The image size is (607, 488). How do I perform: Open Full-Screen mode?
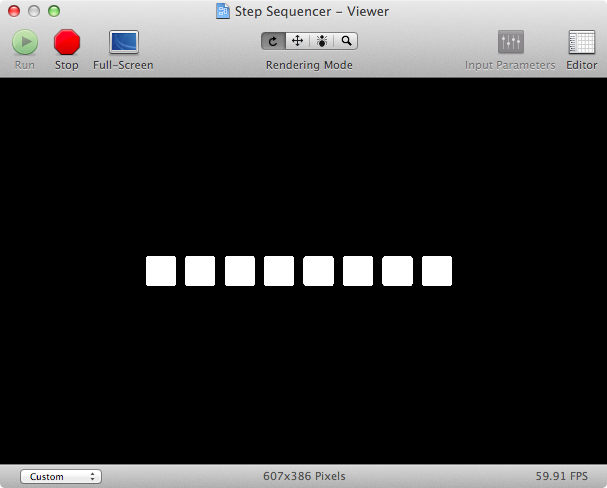click(x=123, y=42)
